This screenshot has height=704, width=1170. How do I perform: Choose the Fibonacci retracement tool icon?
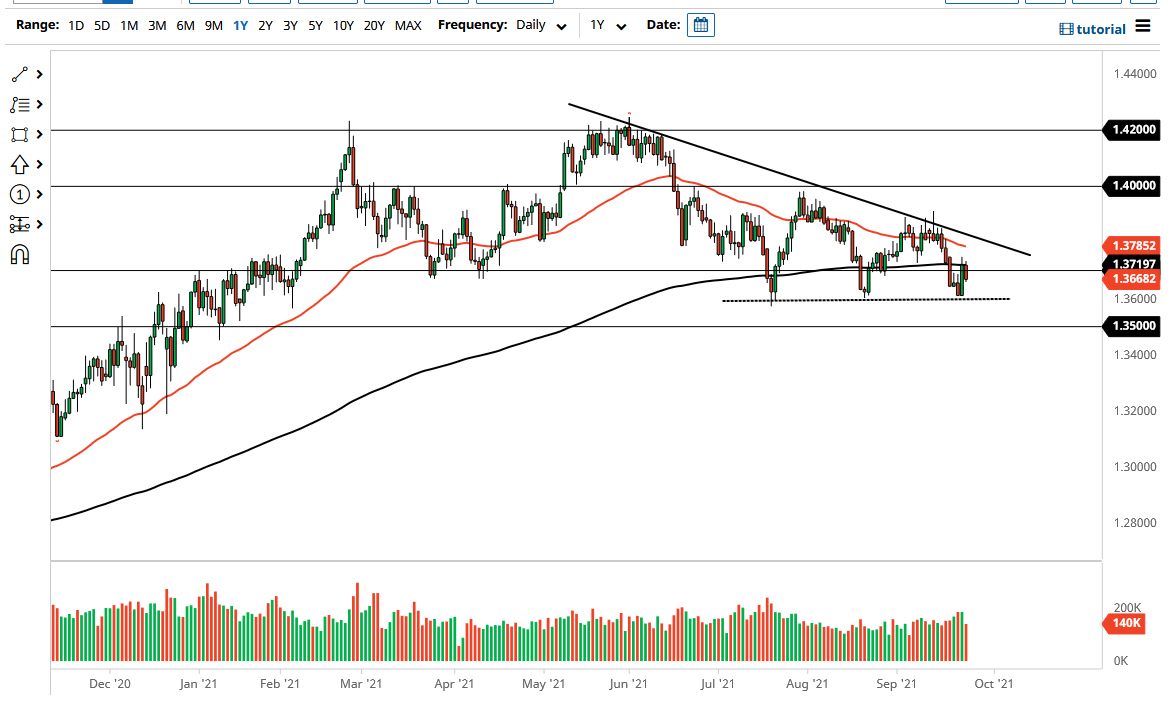pos(19,105)
